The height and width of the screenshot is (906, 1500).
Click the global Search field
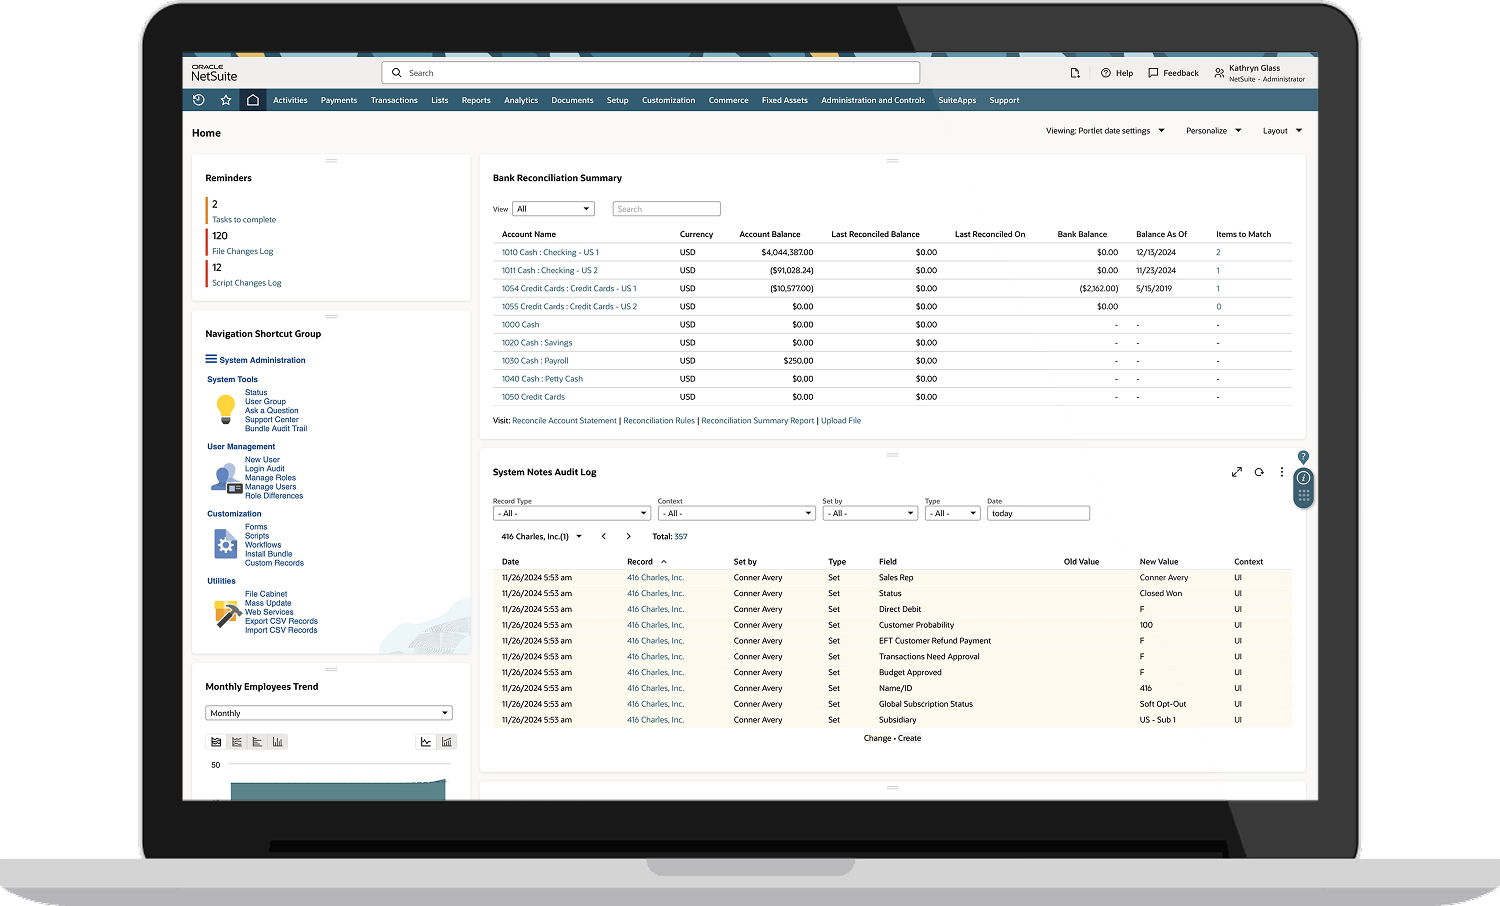(x=650, y=73)
